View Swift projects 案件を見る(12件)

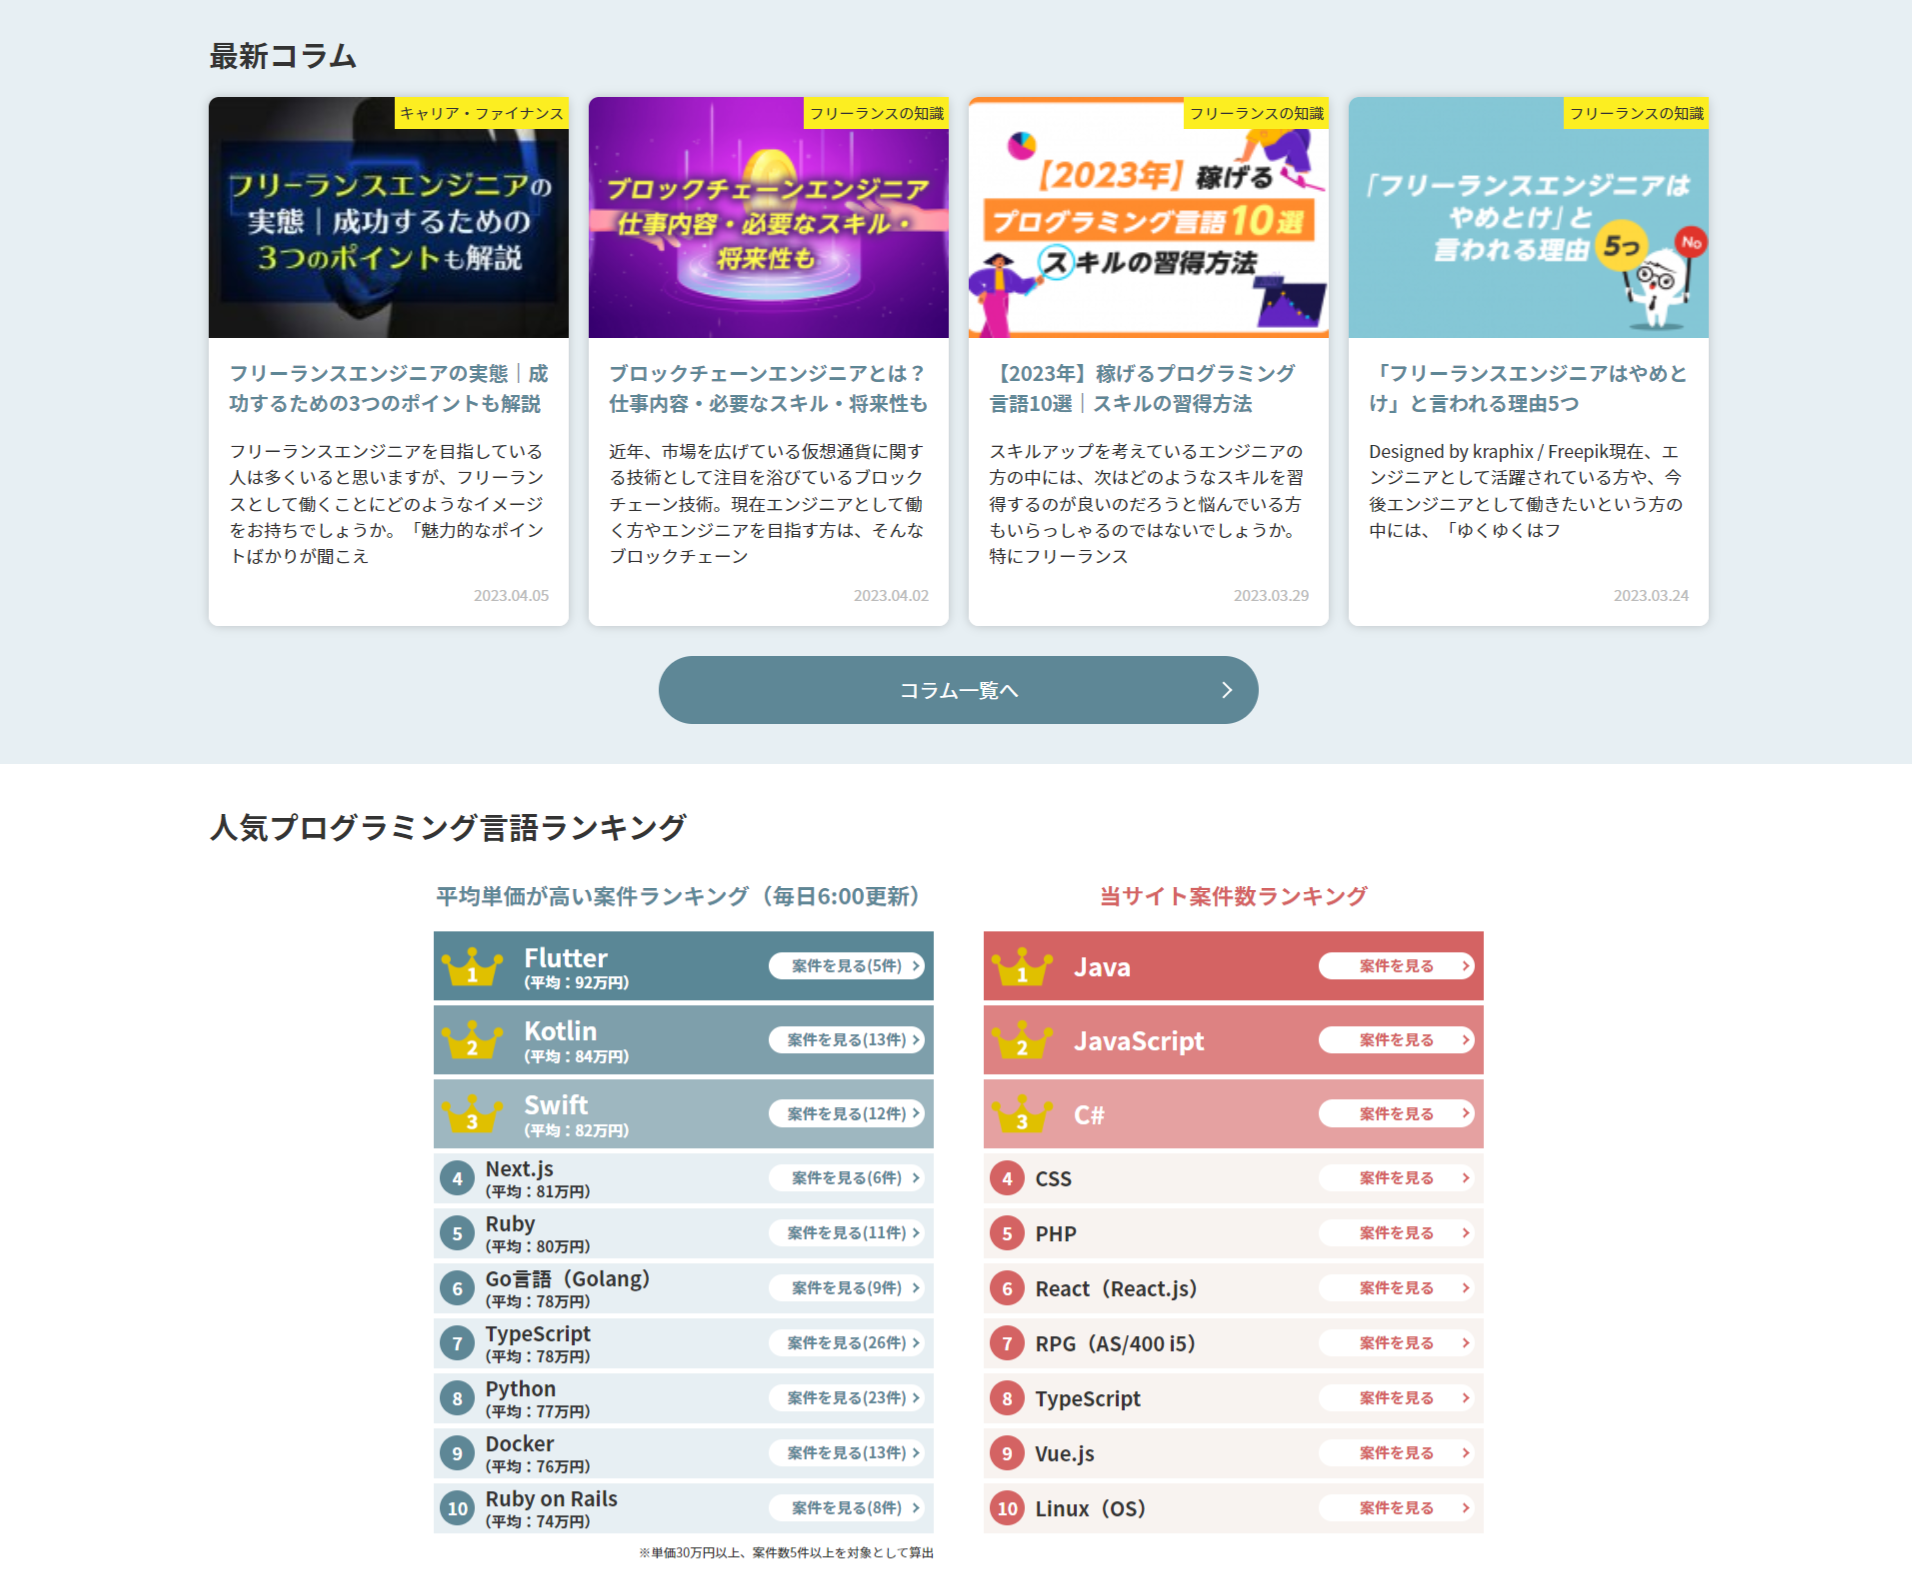click(x=846, y=1113)
